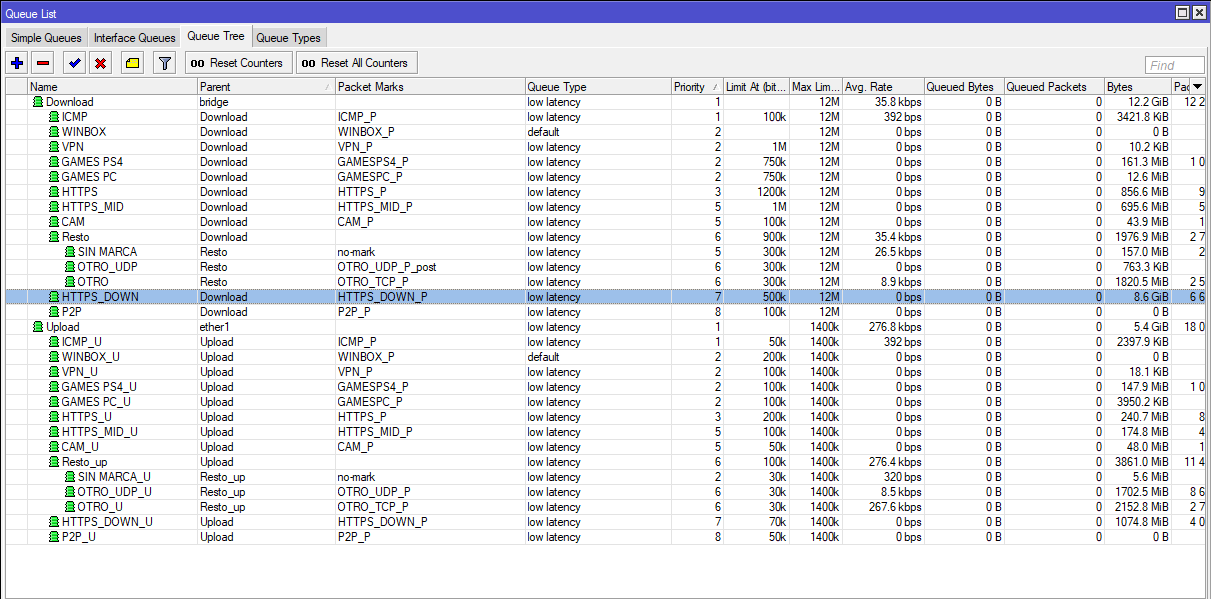The height and width of the screenshot is (599, 1211).
Task: Select the HTTPS_MID_U row
Action: (x=604, y=432)
